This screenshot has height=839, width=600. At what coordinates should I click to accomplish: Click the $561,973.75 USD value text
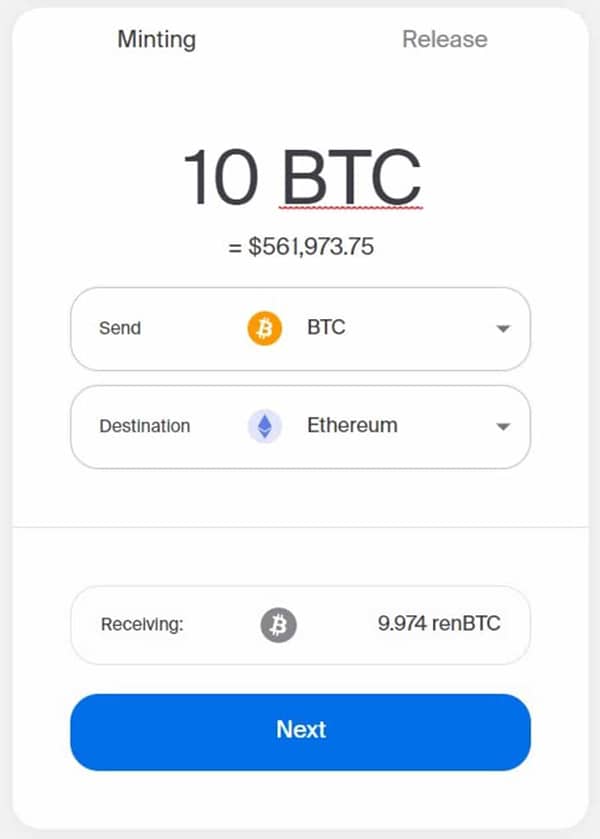[311, 246]
